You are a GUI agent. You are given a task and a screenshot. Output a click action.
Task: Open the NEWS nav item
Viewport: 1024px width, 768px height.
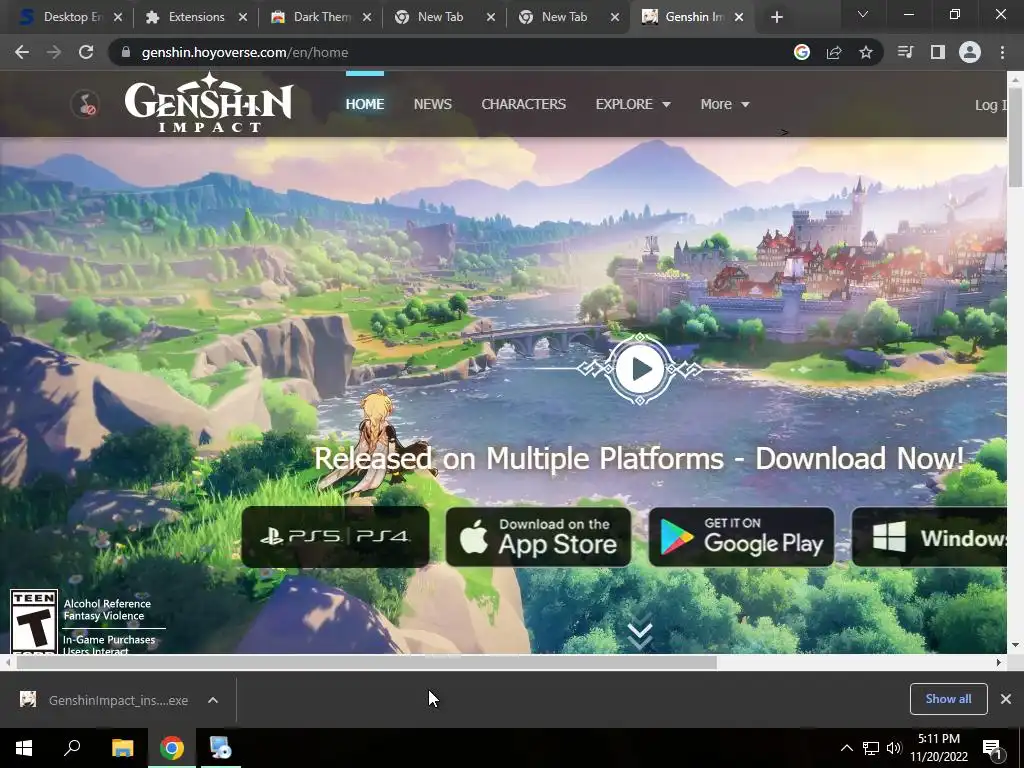tap(432, 104)
